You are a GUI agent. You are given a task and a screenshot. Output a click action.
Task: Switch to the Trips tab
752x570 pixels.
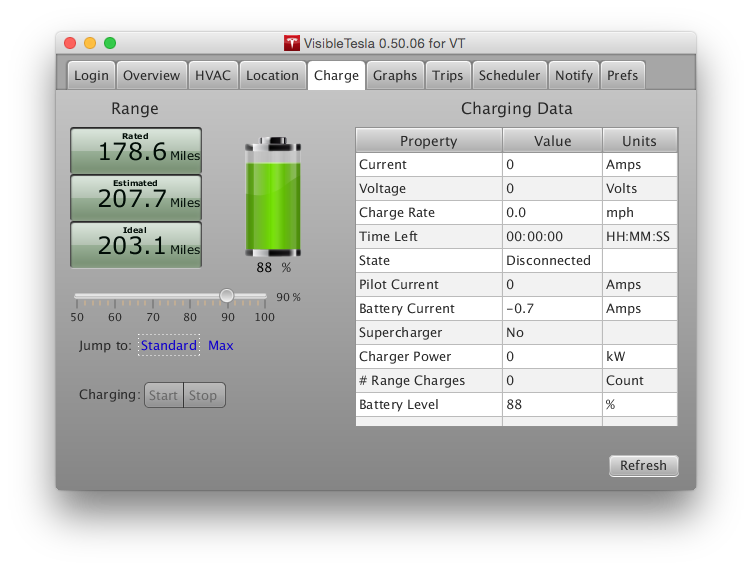447,75
